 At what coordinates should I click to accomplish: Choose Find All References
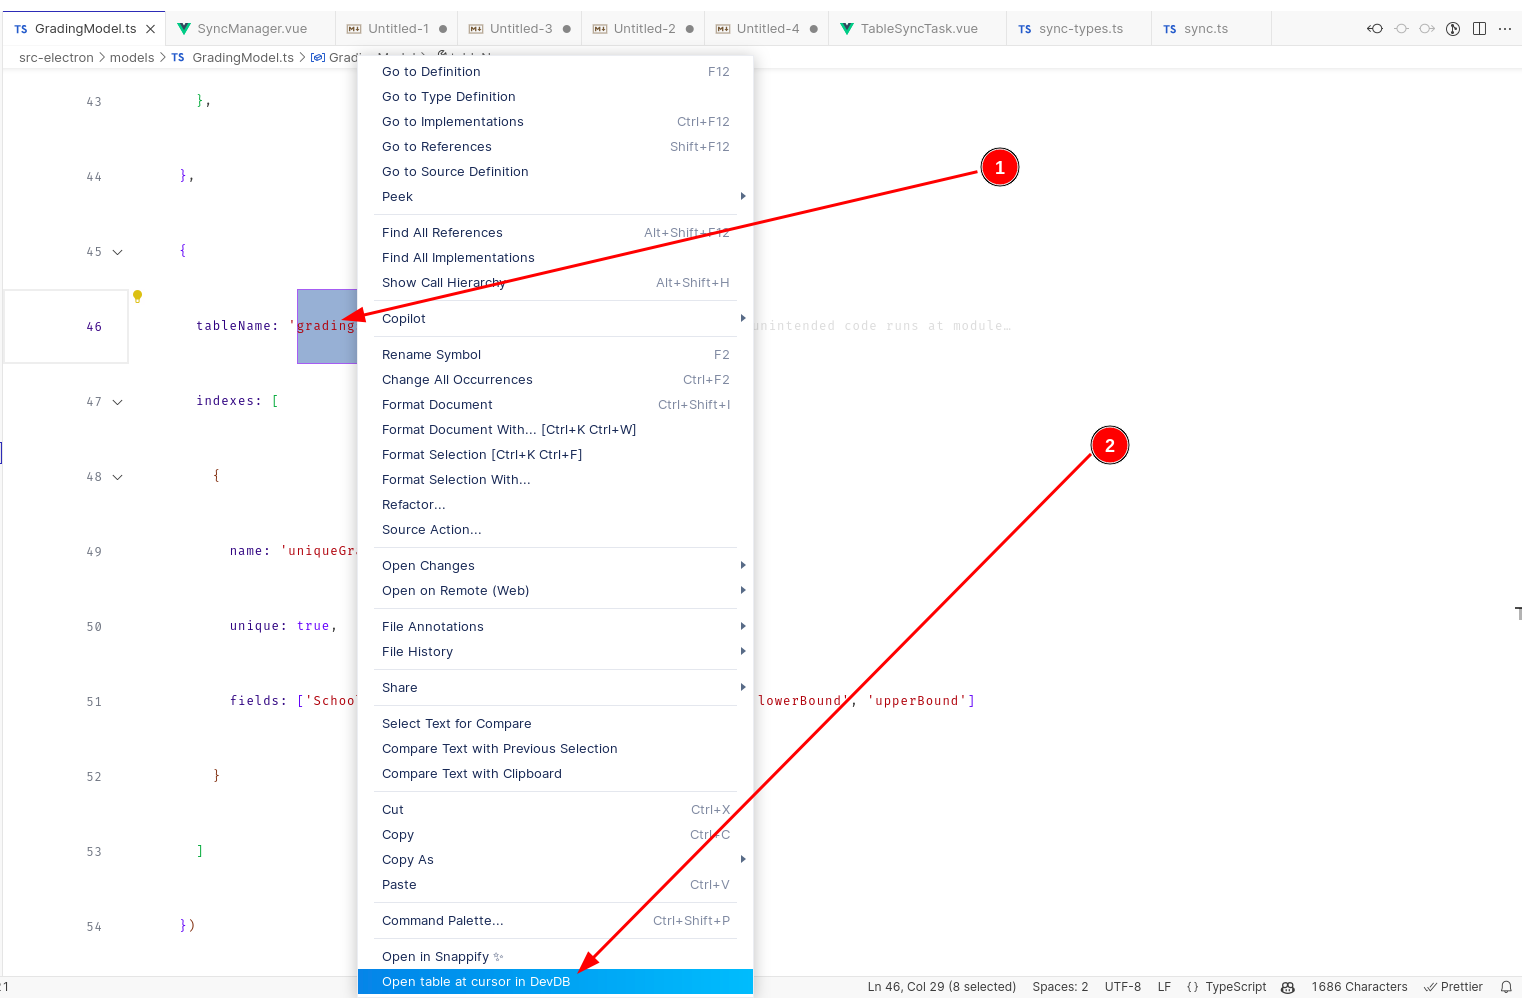click(556, 233)
